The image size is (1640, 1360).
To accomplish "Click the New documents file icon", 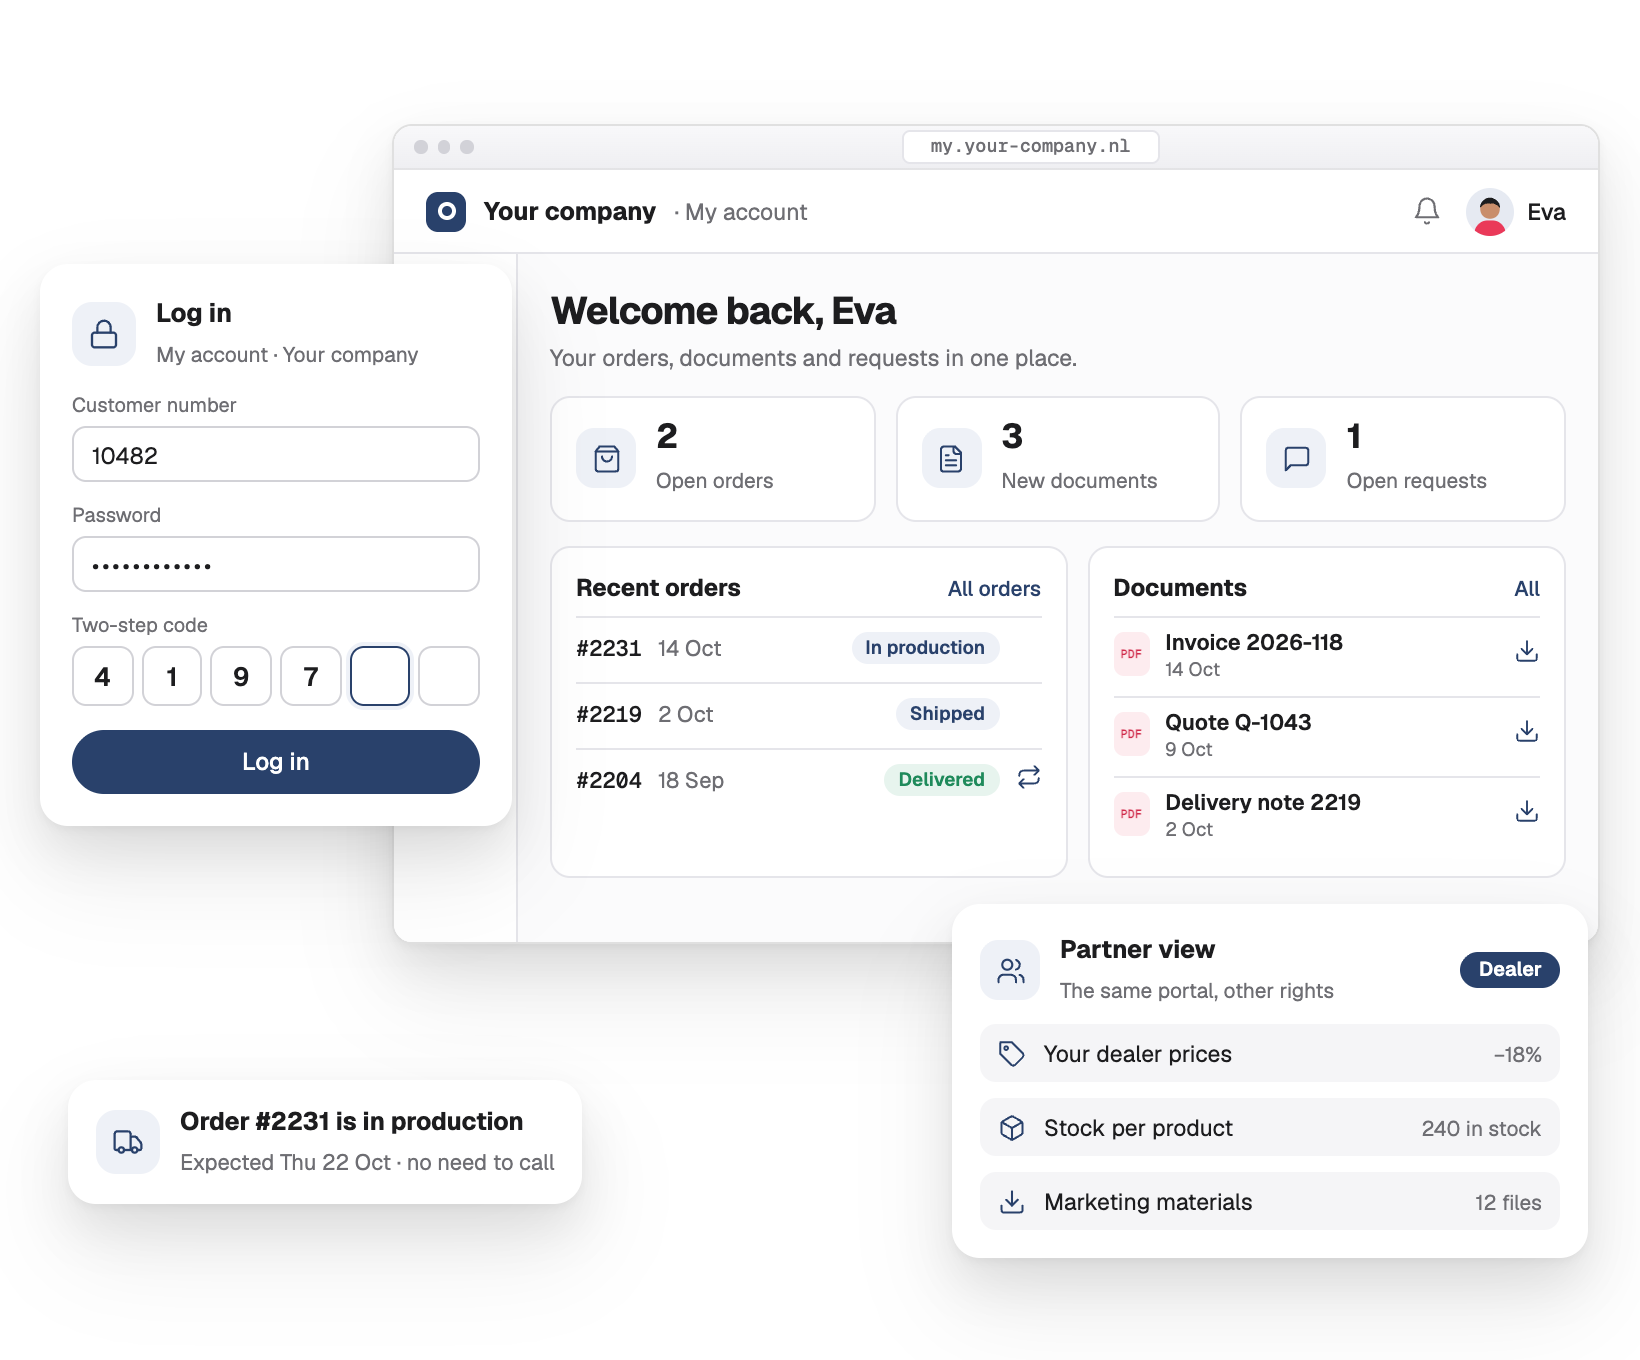I will 952,459.
